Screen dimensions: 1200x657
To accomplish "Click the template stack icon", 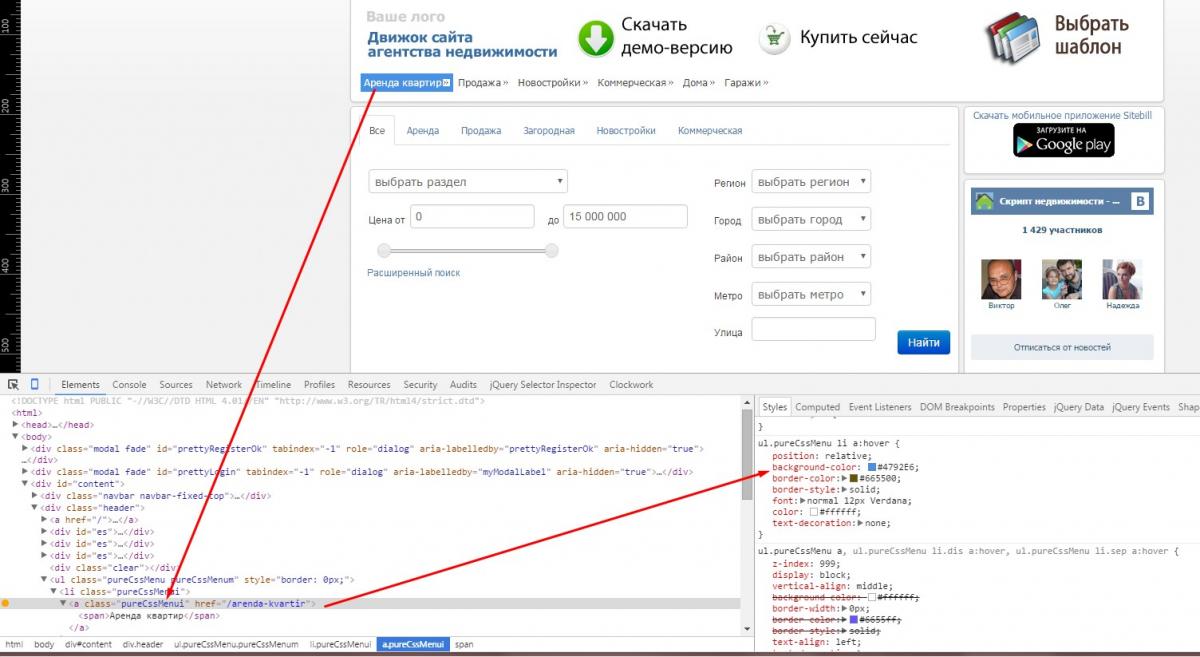I will [1014, 38].
